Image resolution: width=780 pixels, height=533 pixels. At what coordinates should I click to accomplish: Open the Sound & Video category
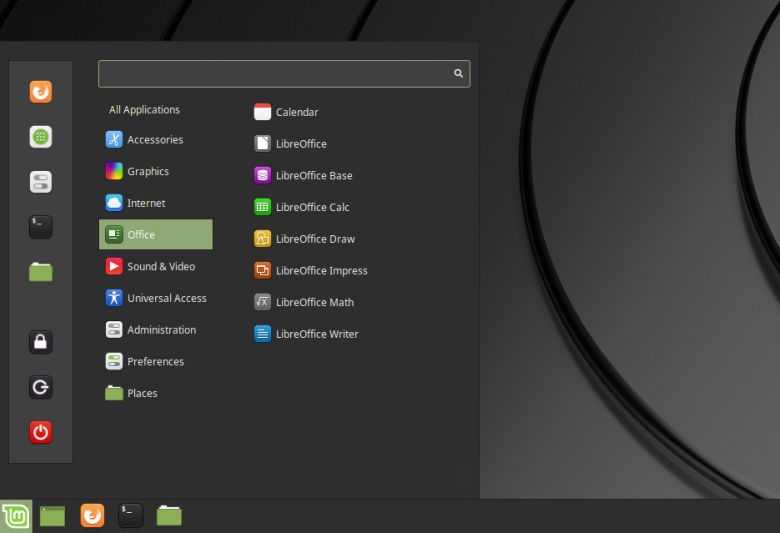coord(156,266)
